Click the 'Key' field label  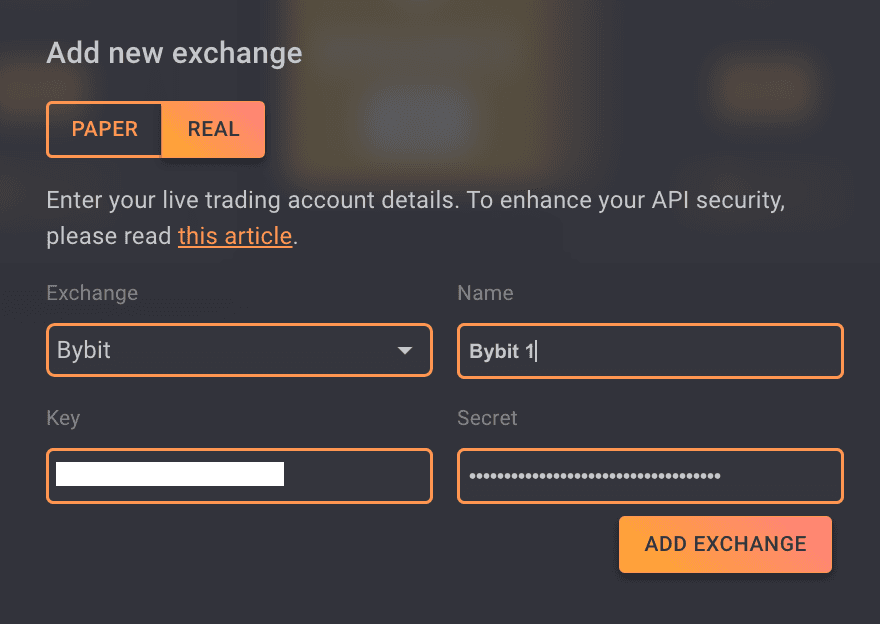(x=63, y=419)
